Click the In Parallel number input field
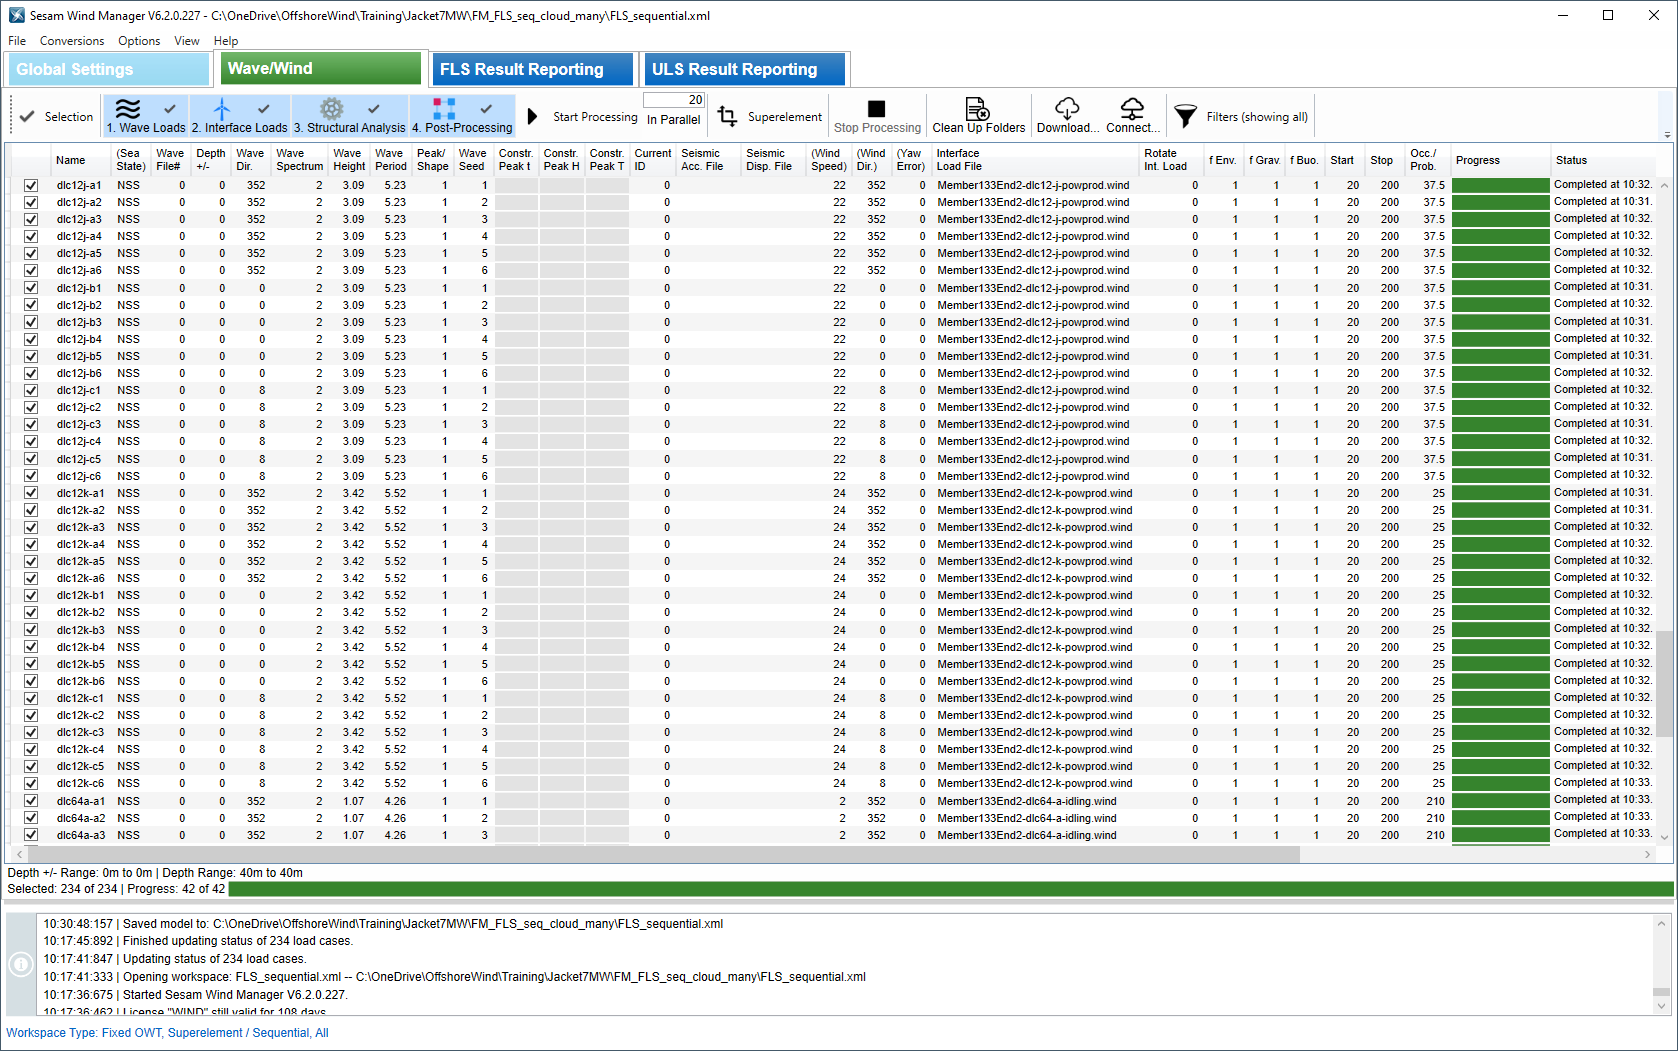This screenshot has width=1678, height=1051. (x=674, y=100)
